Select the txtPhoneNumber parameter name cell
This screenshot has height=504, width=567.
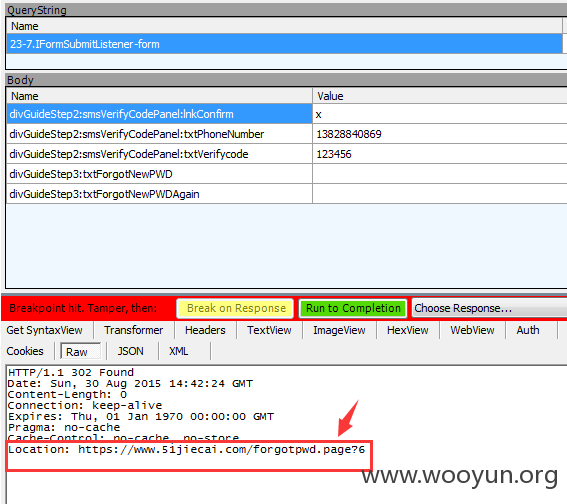click(x=159, y=134)
